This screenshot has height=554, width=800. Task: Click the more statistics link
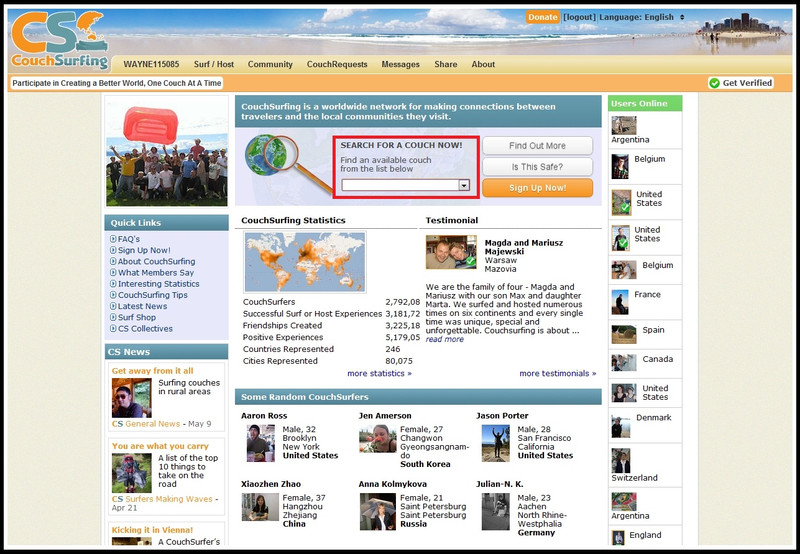pyautogui.click(x=379, y=373)
